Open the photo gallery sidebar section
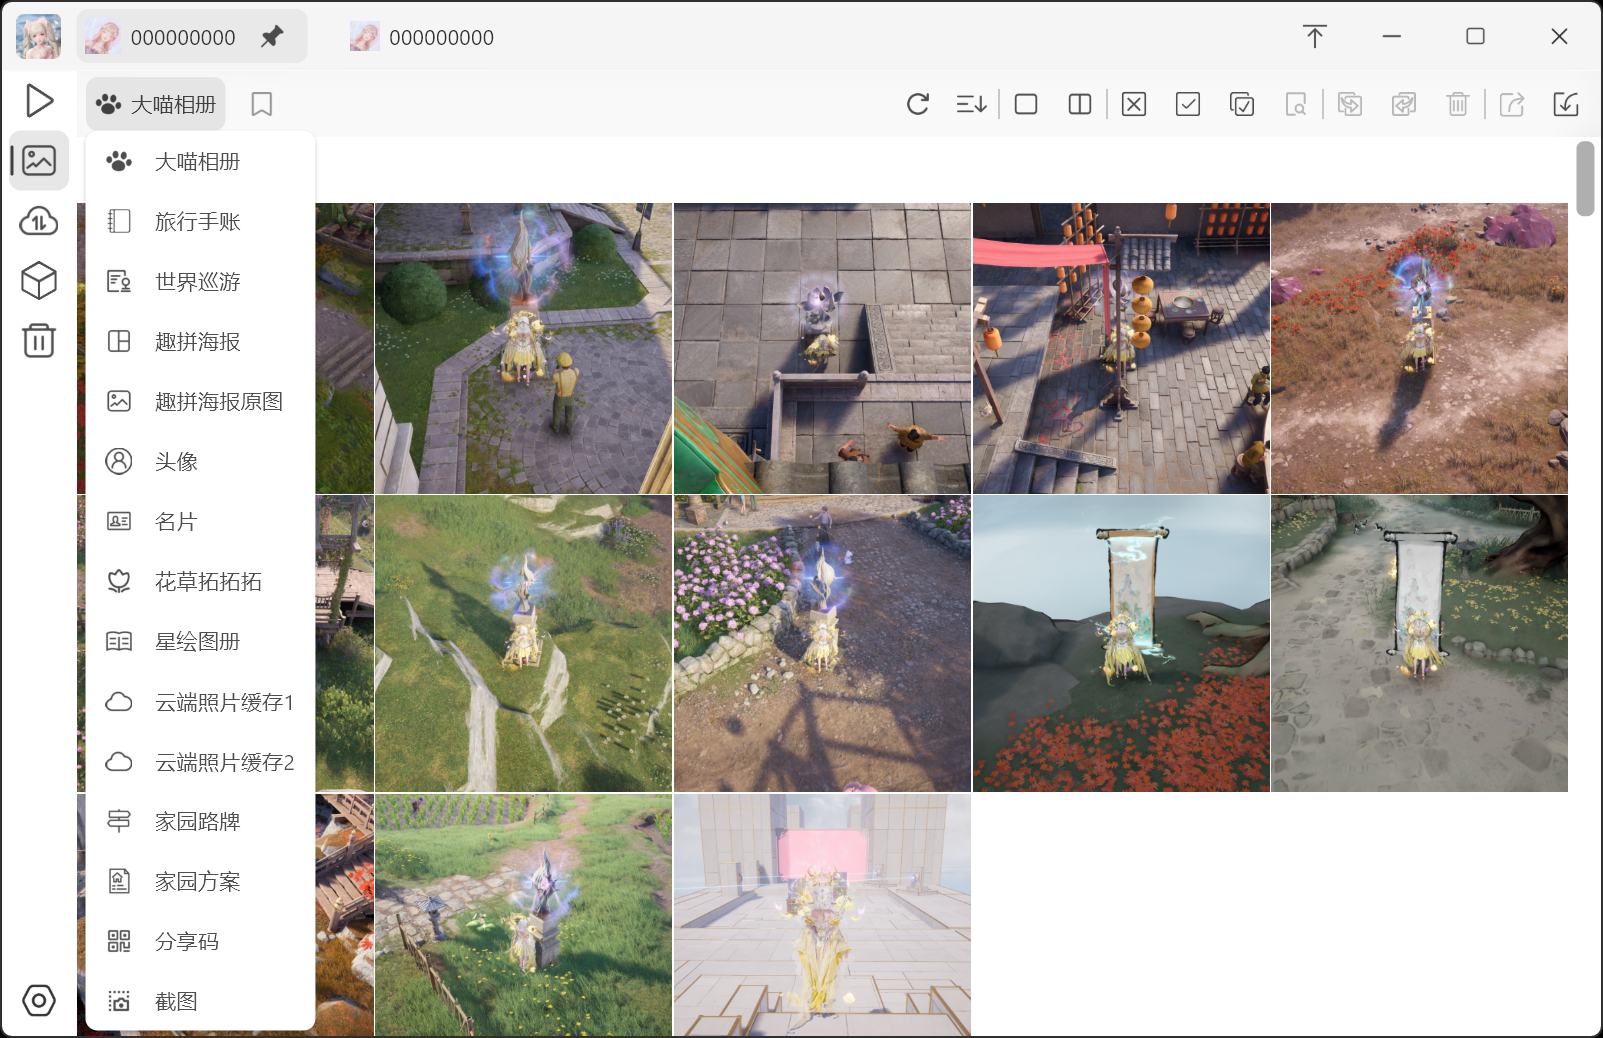Screen dimensions: 1603x1038 pyautogui.click(x=39, y=160)
